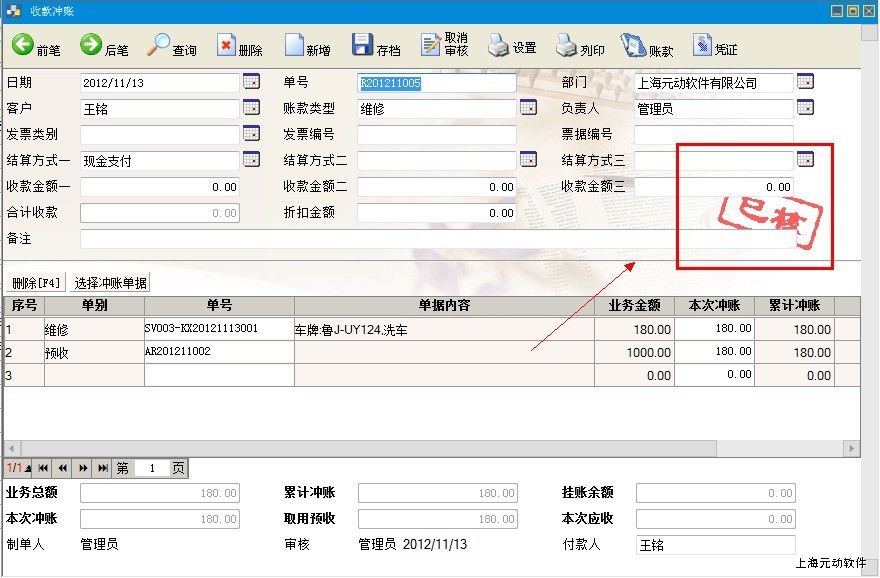This screenshot has width=880, height=578.
Task: Open the 查询 search magnifier tool
Action: [x=159, y=45]
